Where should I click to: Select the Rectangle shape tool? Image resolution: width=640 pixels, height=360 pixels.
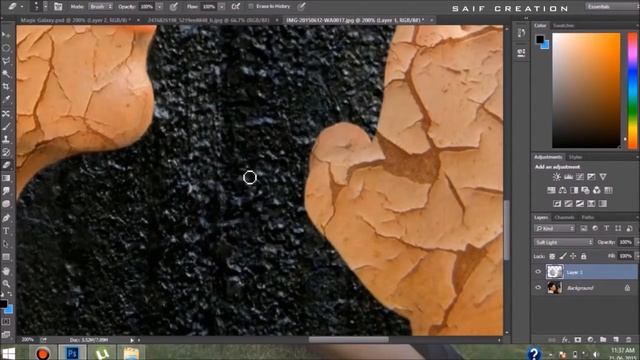click(x=6, y=257)
